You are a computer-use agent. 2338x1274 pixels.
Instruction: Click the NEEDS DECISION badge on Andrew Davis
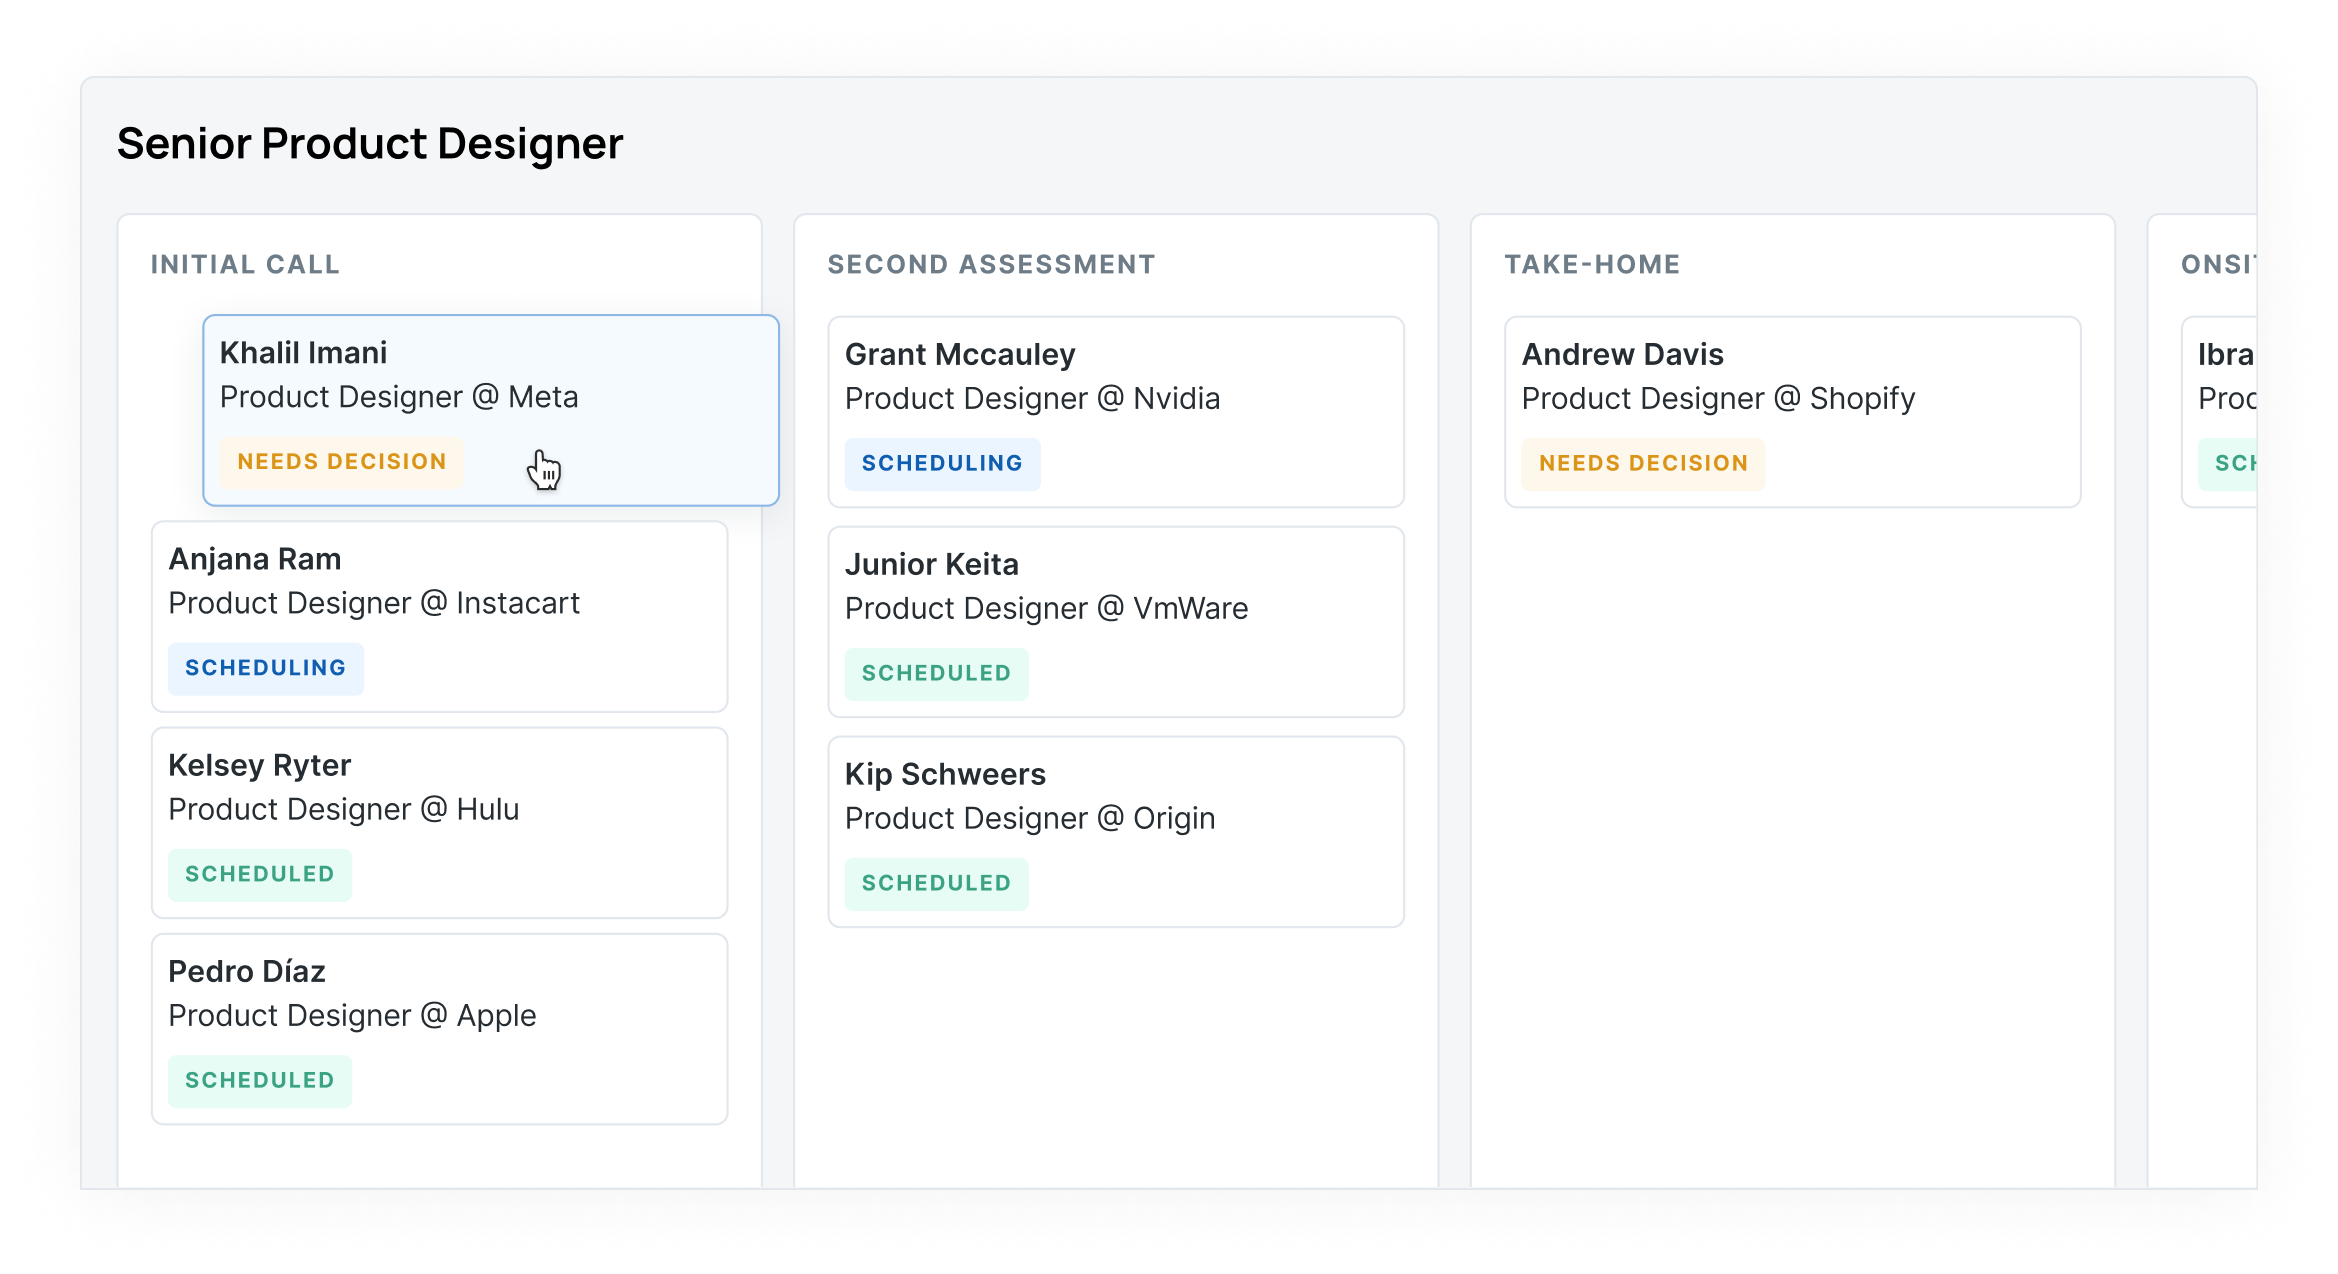(x=1642, y=463)
